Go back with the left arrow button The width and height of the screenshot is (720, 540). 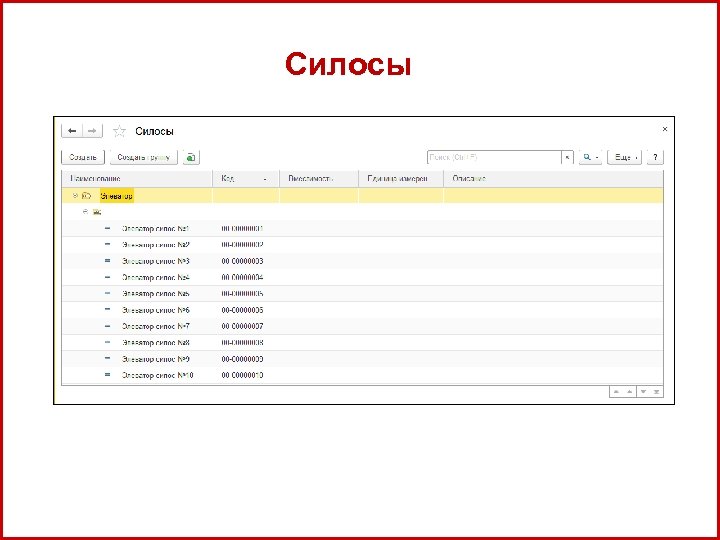(72, 131)
